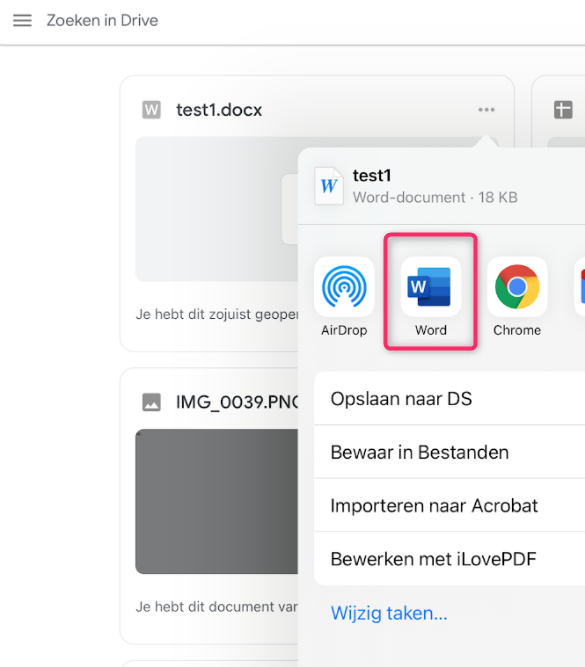
Task: Open the IMG_0039.PNG gray preview thumbnail
Action: [x=217, y=501]
